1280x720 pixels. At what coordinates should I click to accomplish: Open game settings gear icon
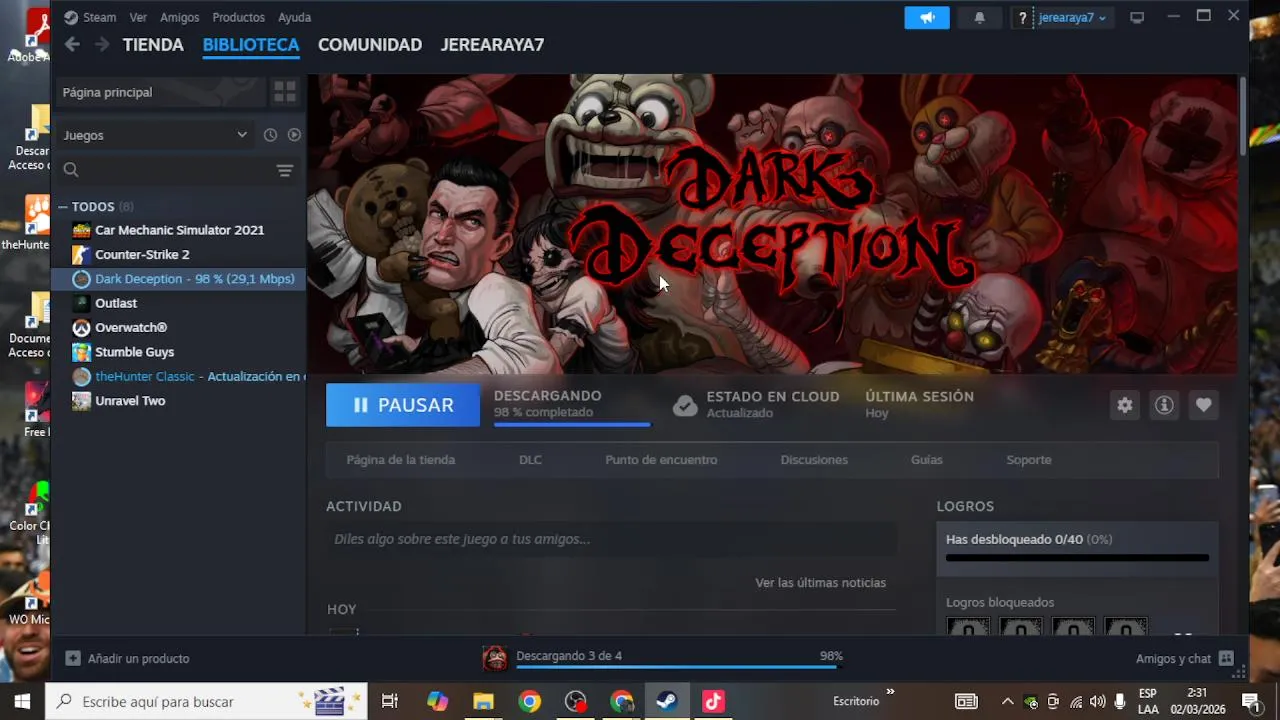pyautogui.click(x=1125, y=405)
